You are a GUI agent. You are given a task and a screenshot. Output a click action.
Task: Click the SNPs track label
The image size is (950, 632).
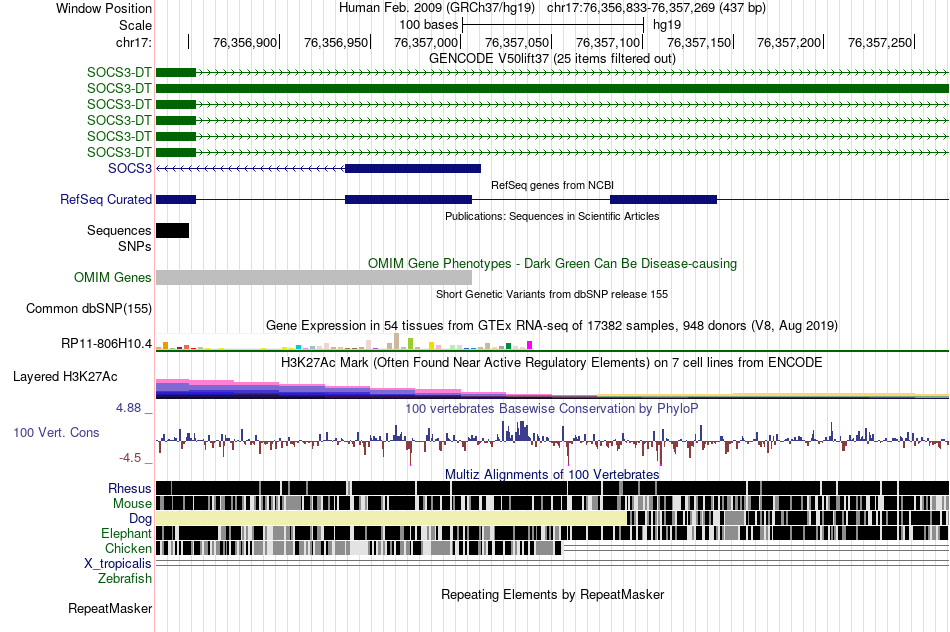point(135,247)
